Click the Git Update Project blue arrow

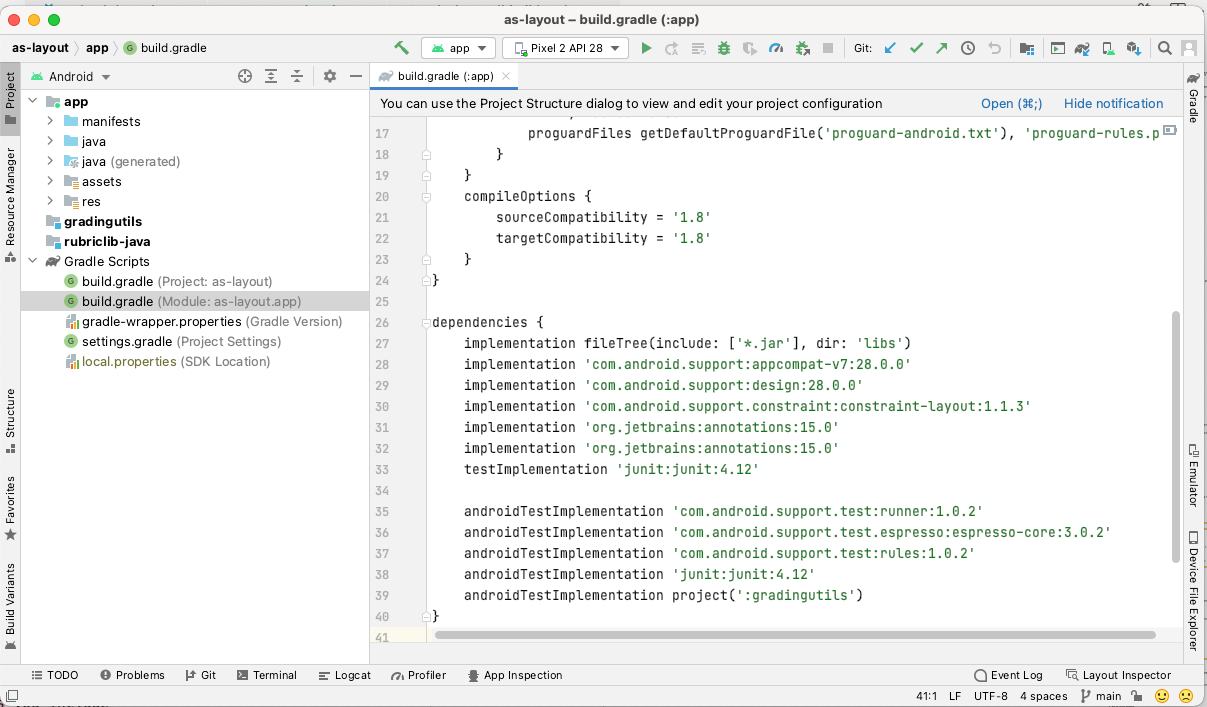(x=890, y=48)
